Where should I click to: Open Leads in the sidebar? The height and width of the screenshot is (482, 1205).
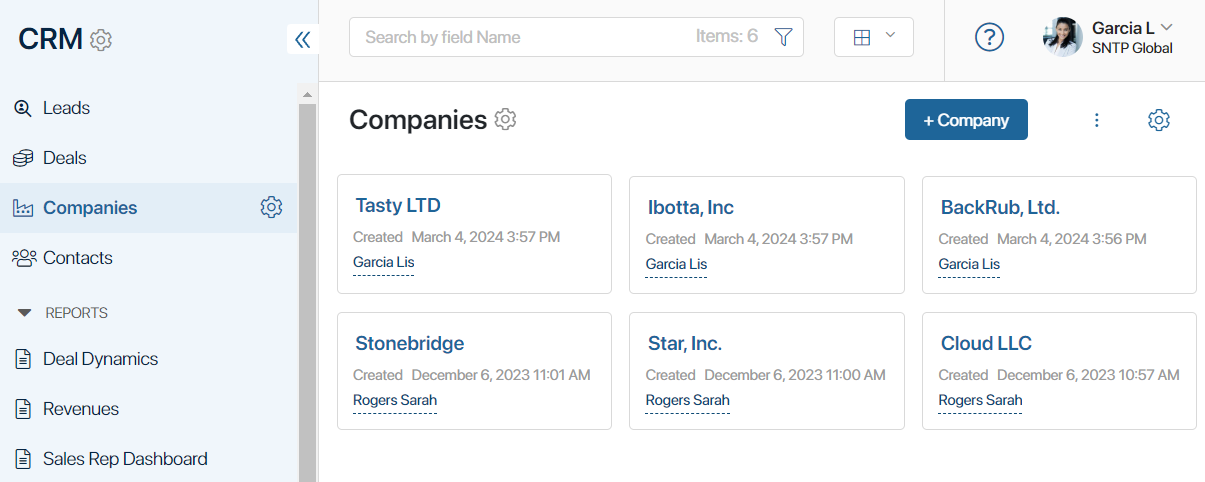[x=66, y=108]
